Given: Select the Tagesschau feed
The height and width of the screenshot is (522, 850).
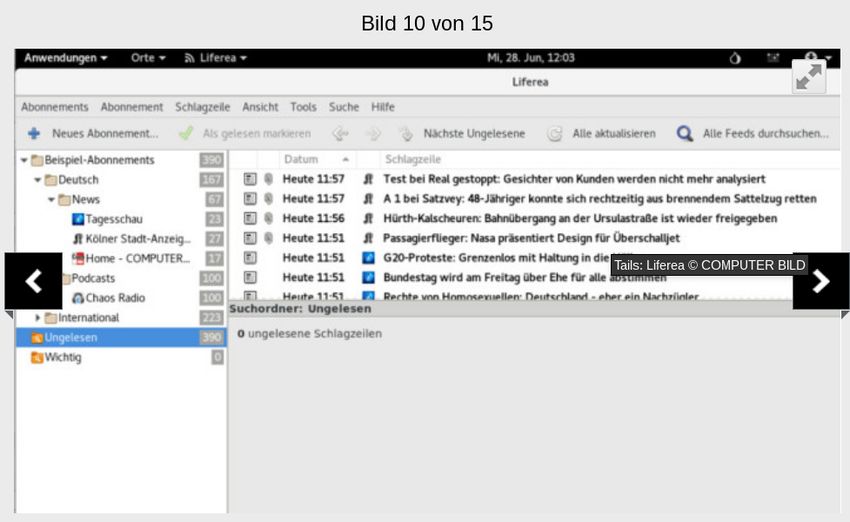Looking at the screenshot, I should (x=114, y=219).
